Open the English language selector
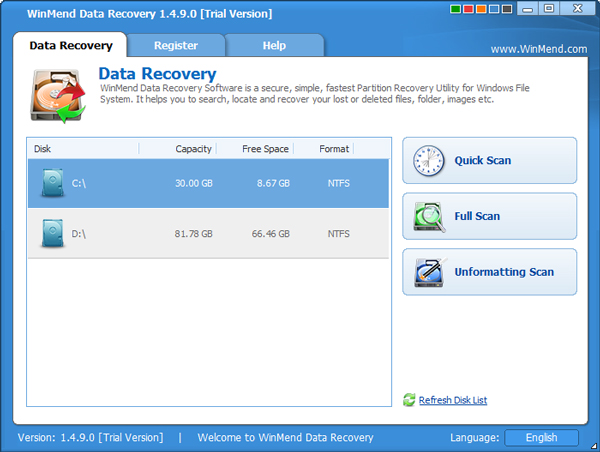Image resolution: width=600 pixels, height=452 pixels. [541, 437]
